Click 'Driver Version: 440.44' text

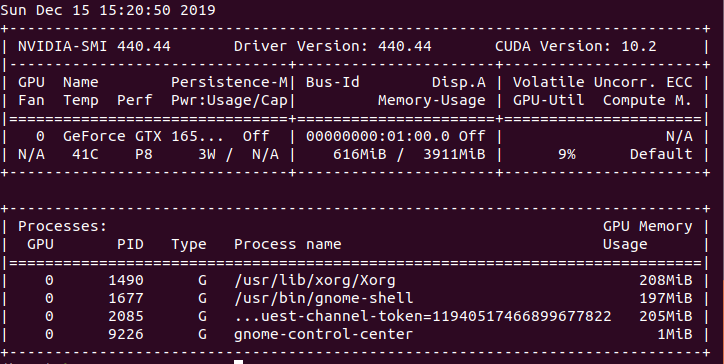click(333, 46)
